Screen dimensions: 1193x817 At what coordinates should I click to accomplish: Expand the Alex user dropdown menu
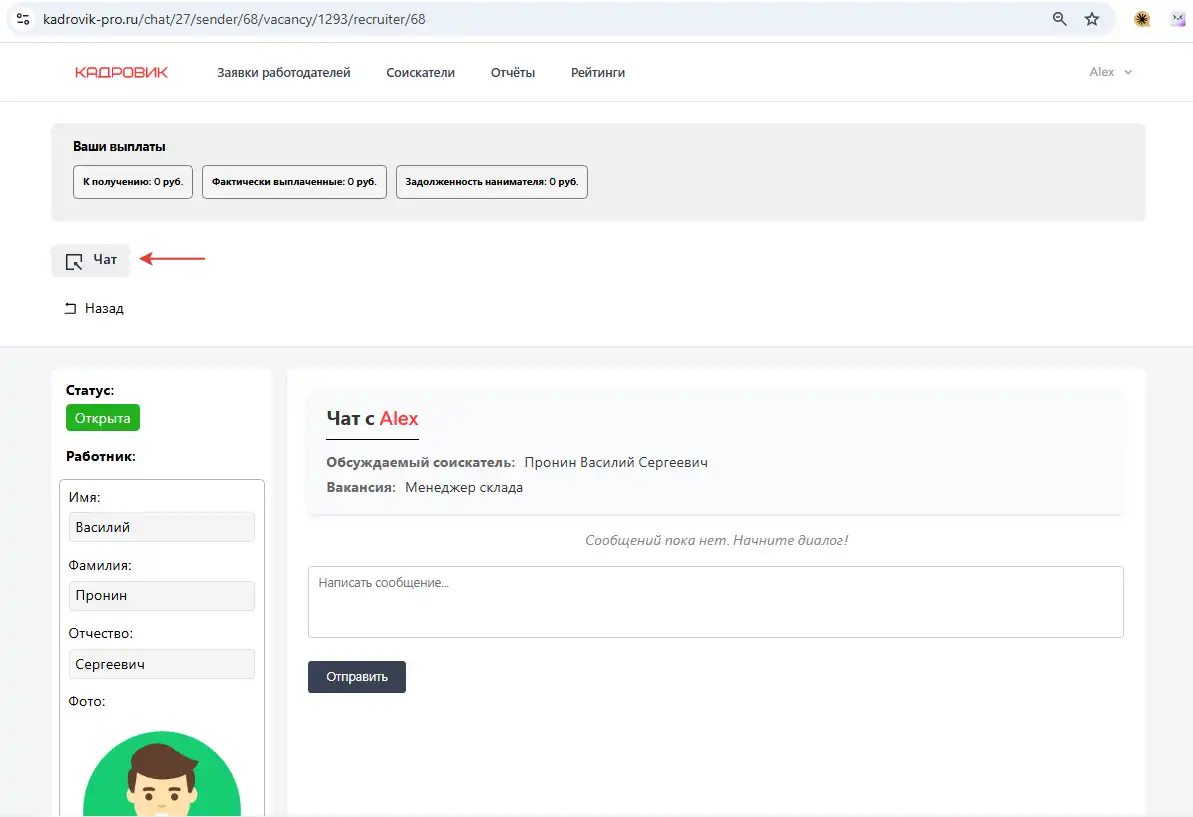click(x=1110, y=72)
